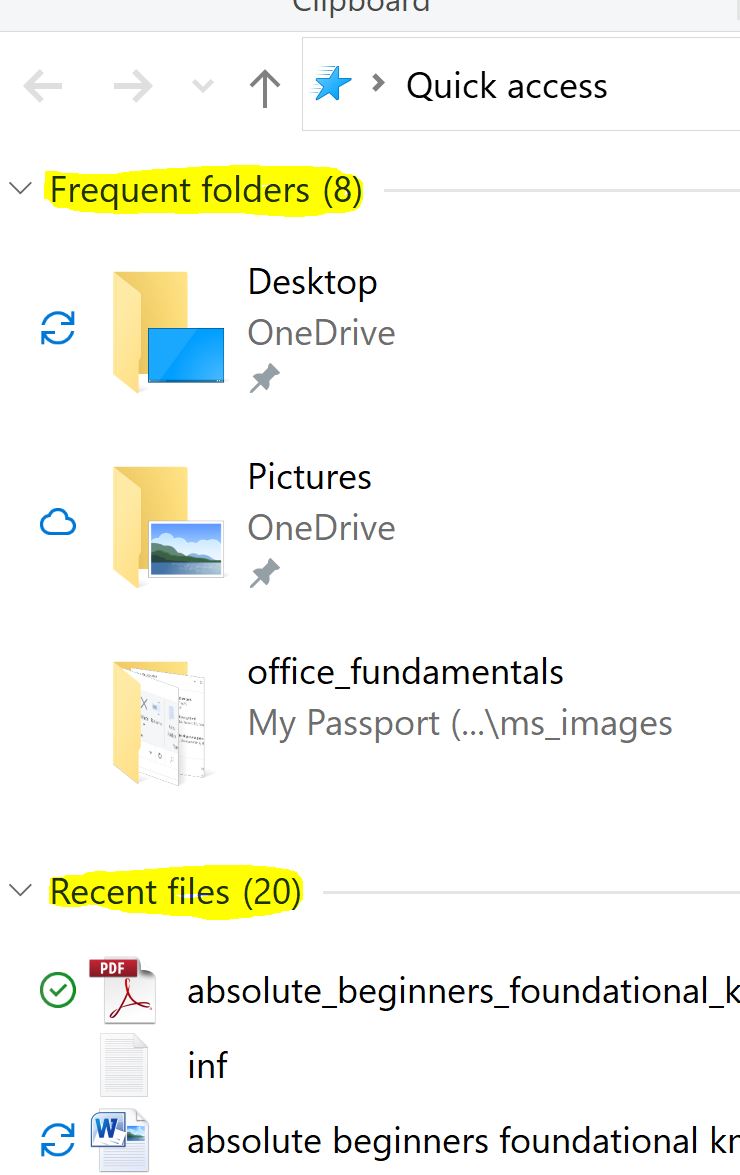The width and height of the screenshot is (740, 1175).
Task: Select the Frequent folders (8) header
Action: click(x=206, y=190)
